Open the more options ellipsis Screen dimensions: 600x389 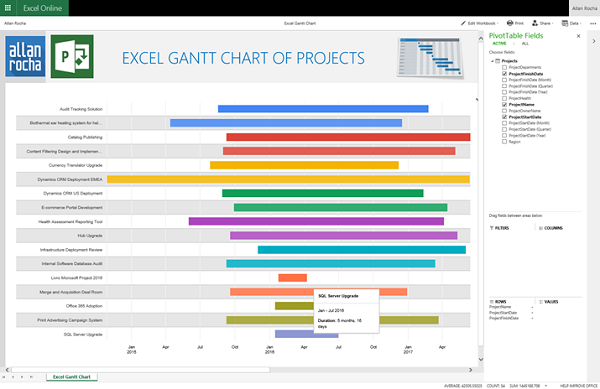point(593,23)
